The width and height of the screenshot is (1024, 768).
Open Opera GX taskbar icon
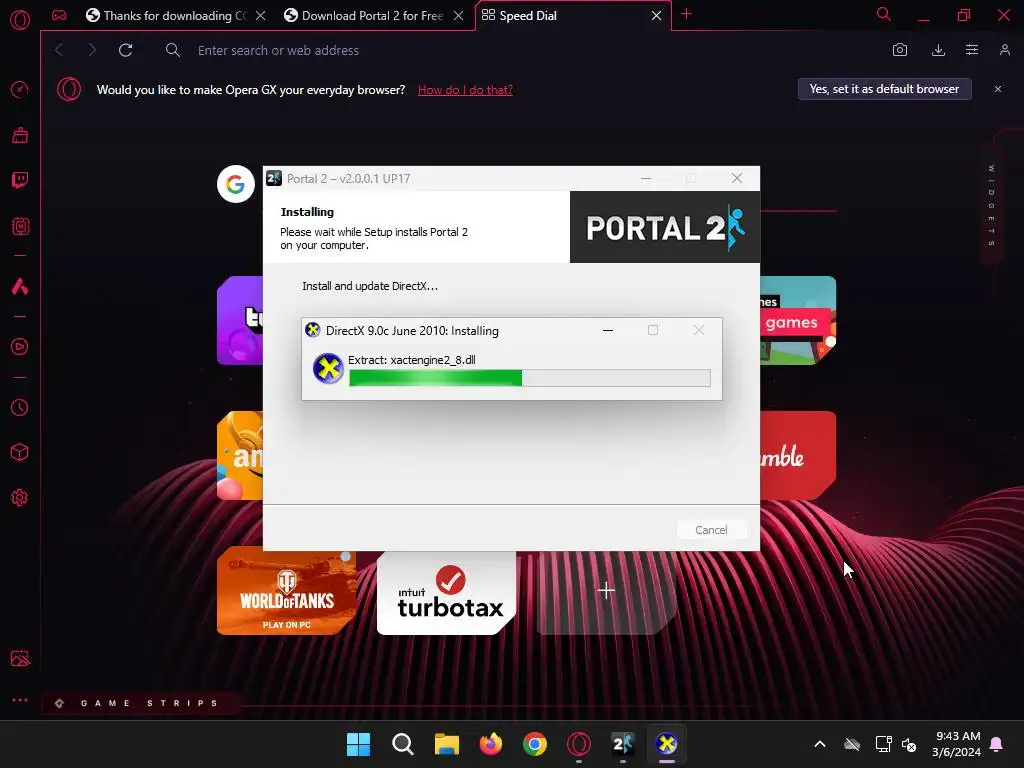pos(579,744)
